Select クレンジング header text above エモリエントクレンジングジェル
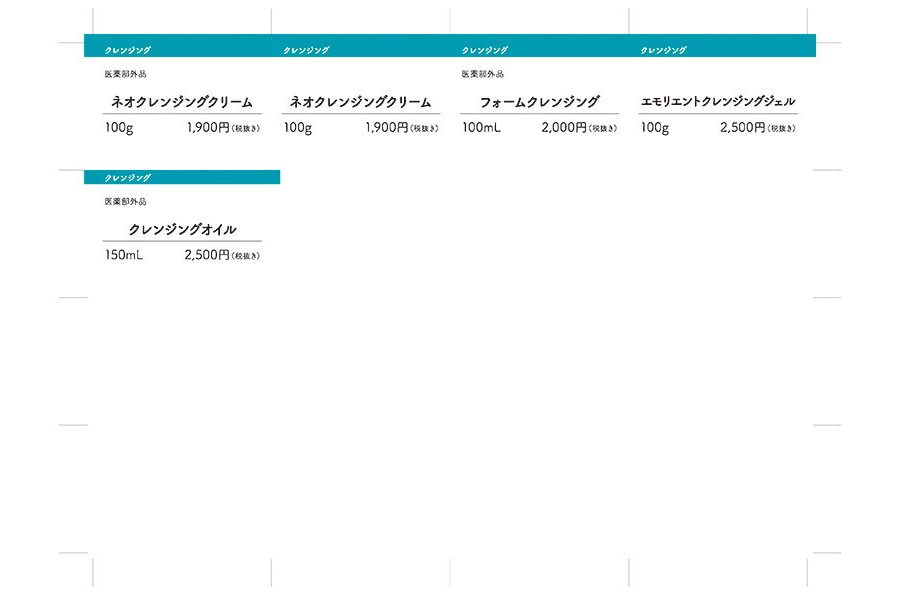The height and width of the screenshot is (595, 900). (x=663, y=50)
